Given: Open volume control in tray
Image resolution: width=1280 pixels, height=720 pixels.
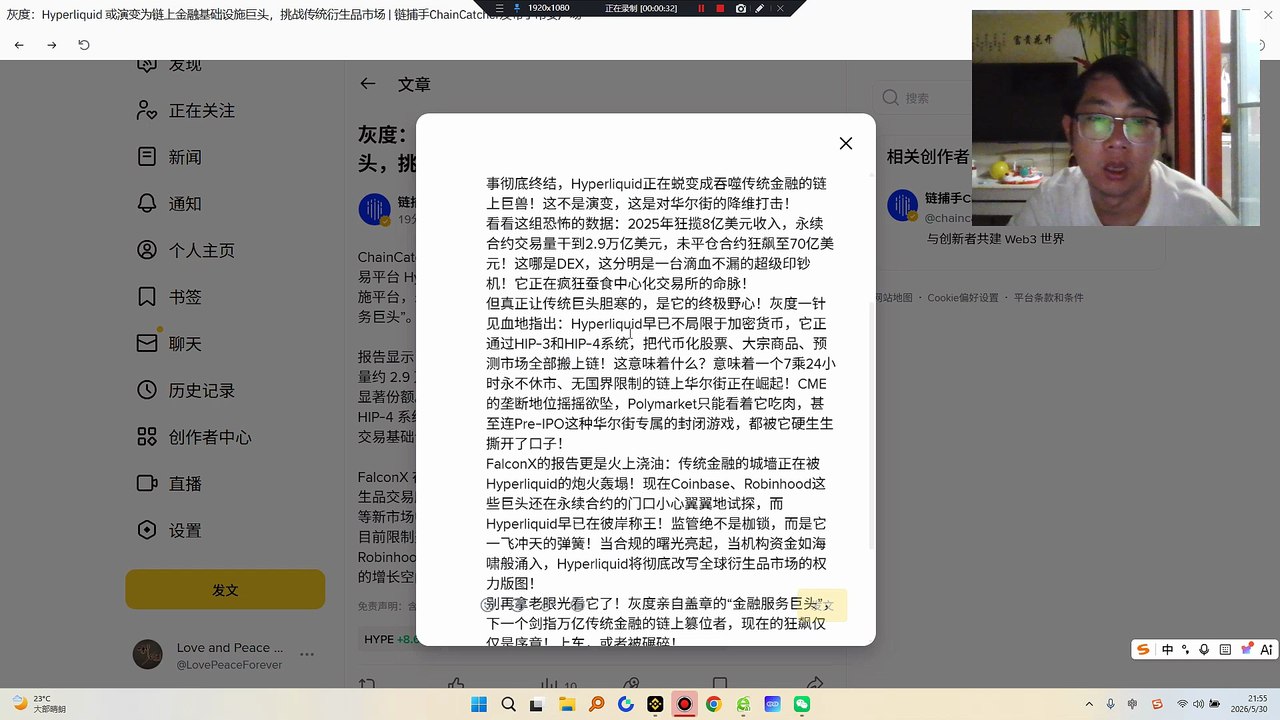Looking at the screenshot, I should point(1198,704).
